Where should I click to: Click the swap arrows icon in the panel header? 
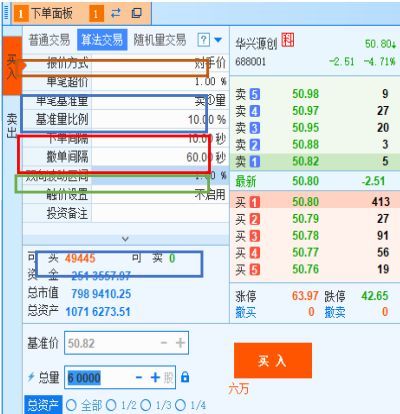[116, 13]
